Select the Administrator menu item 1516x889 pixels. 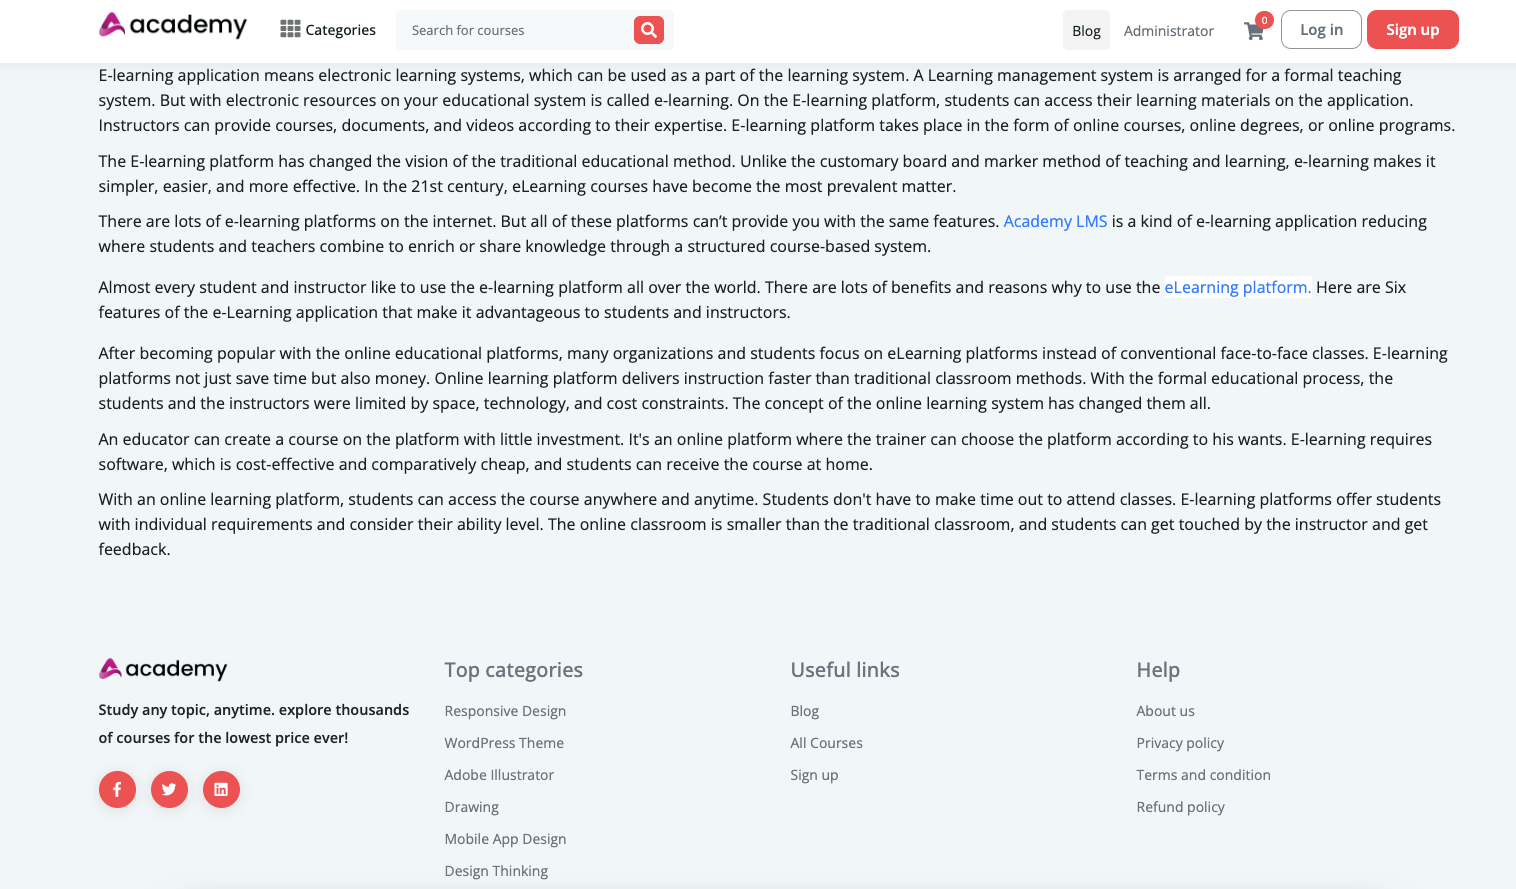point(1168,31)
